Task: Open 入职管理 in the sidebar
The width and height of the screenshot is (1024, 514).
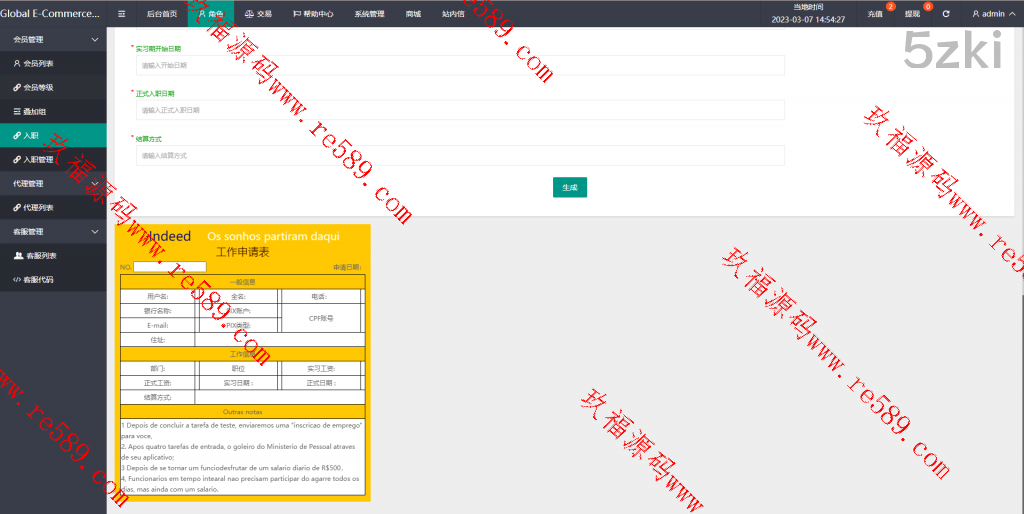Action: [x=39, y=160]
